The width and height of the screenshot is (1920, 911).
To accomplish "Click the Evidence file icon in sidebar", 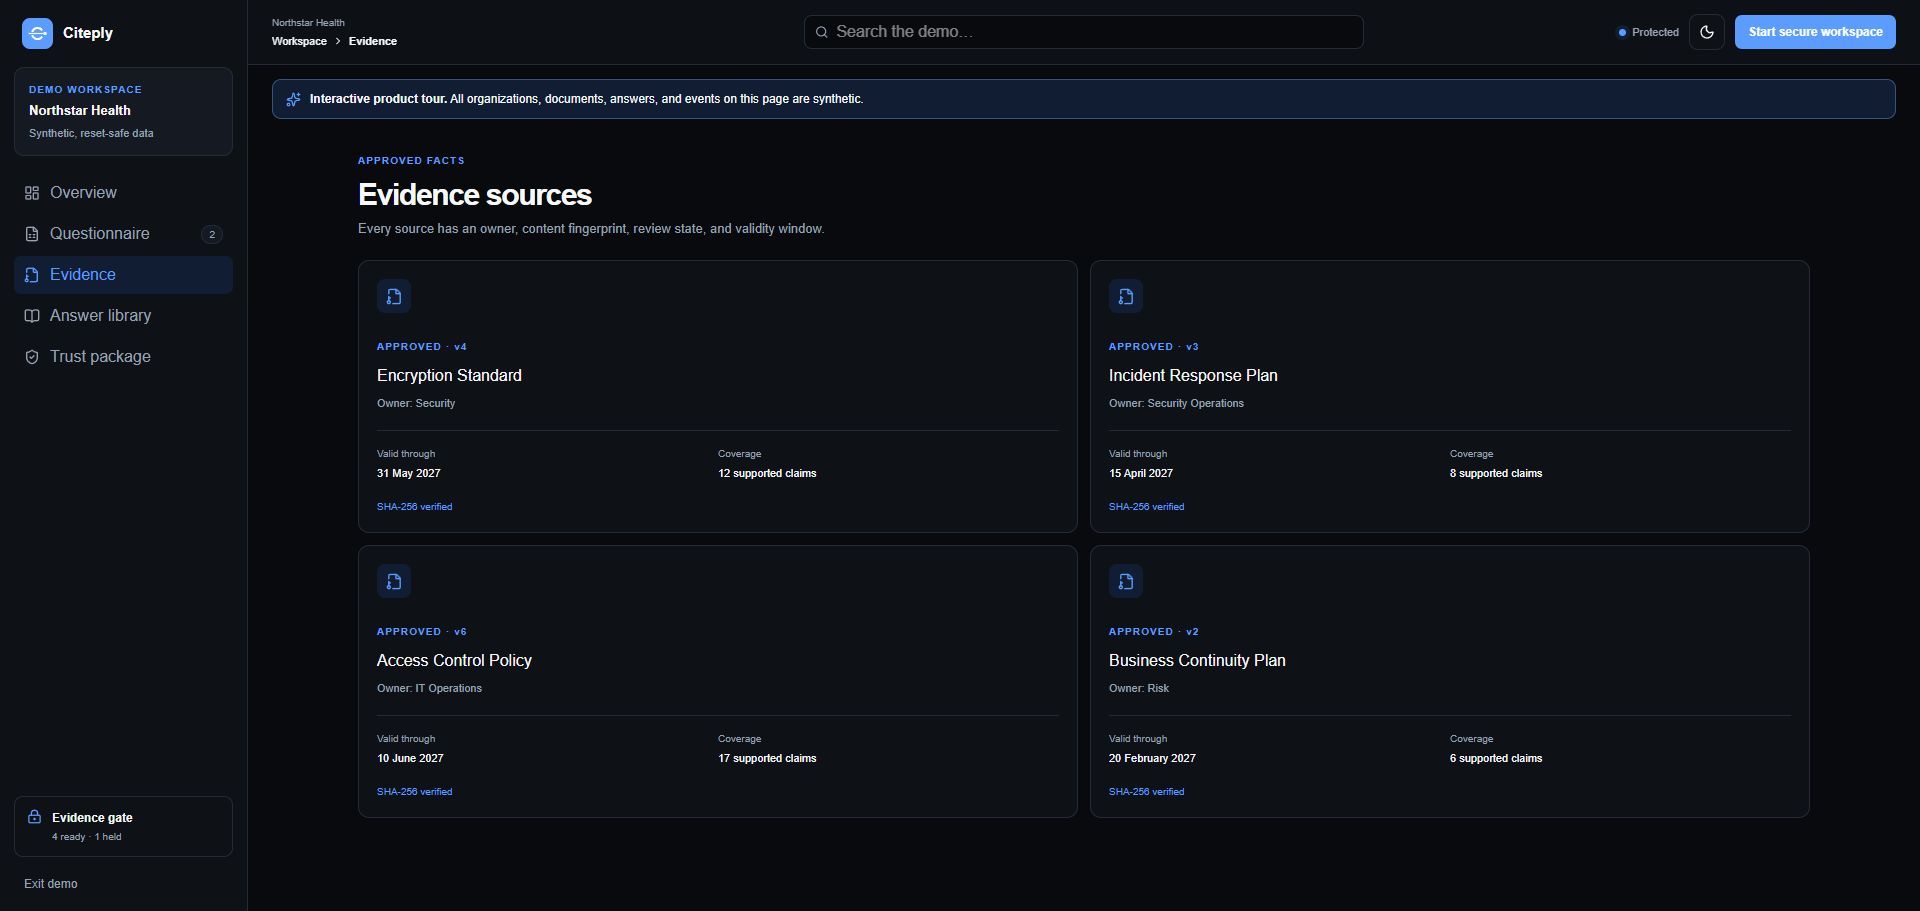I will coord(32,275).
